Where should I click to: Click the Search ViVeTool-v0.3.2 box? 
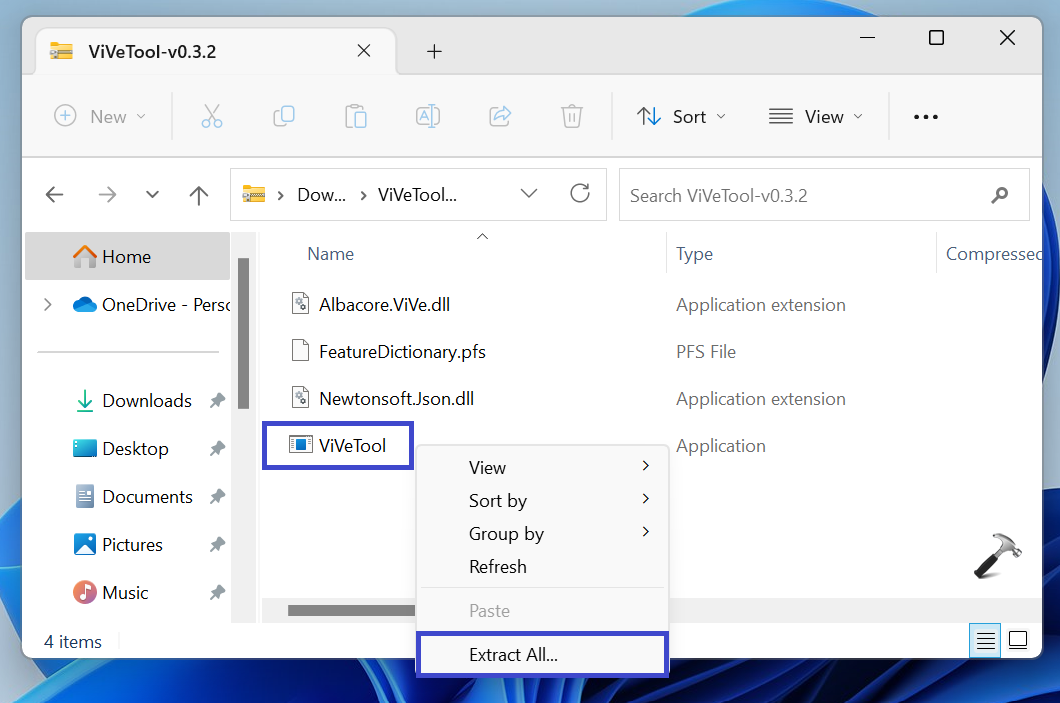coord(805,196)
